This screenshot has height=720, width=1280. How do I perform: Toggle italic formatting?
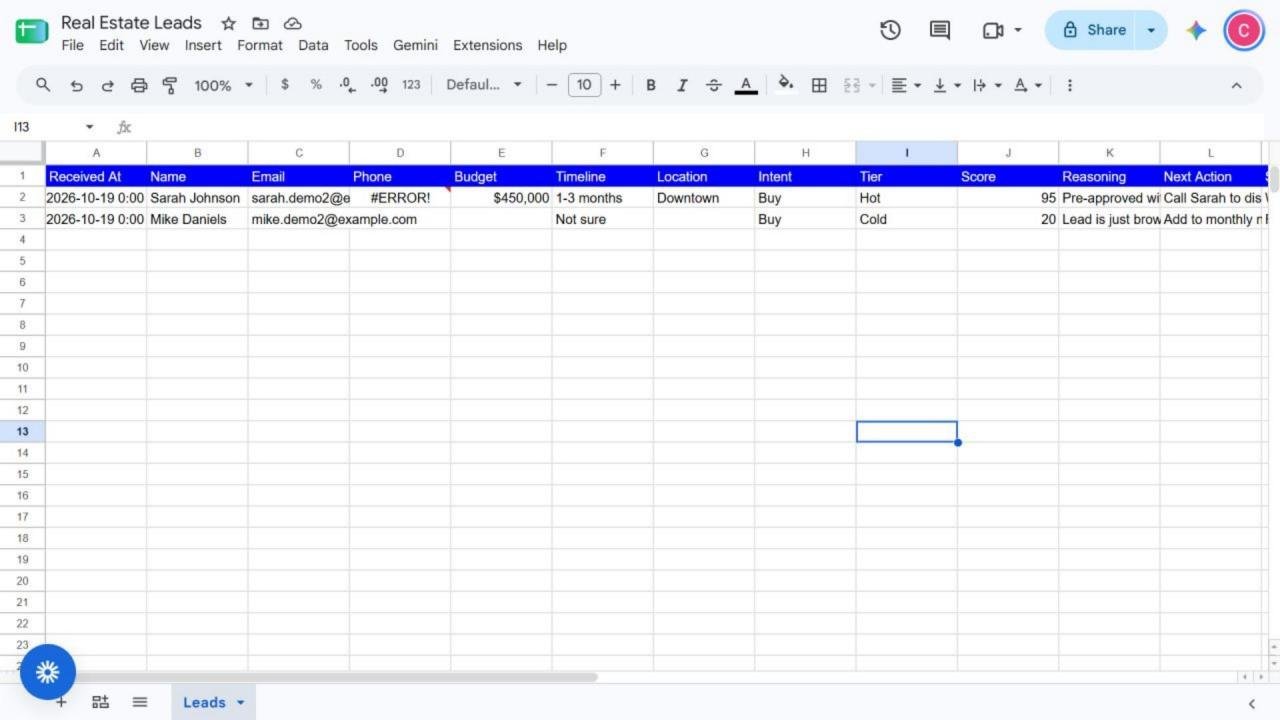pos(682,85)
